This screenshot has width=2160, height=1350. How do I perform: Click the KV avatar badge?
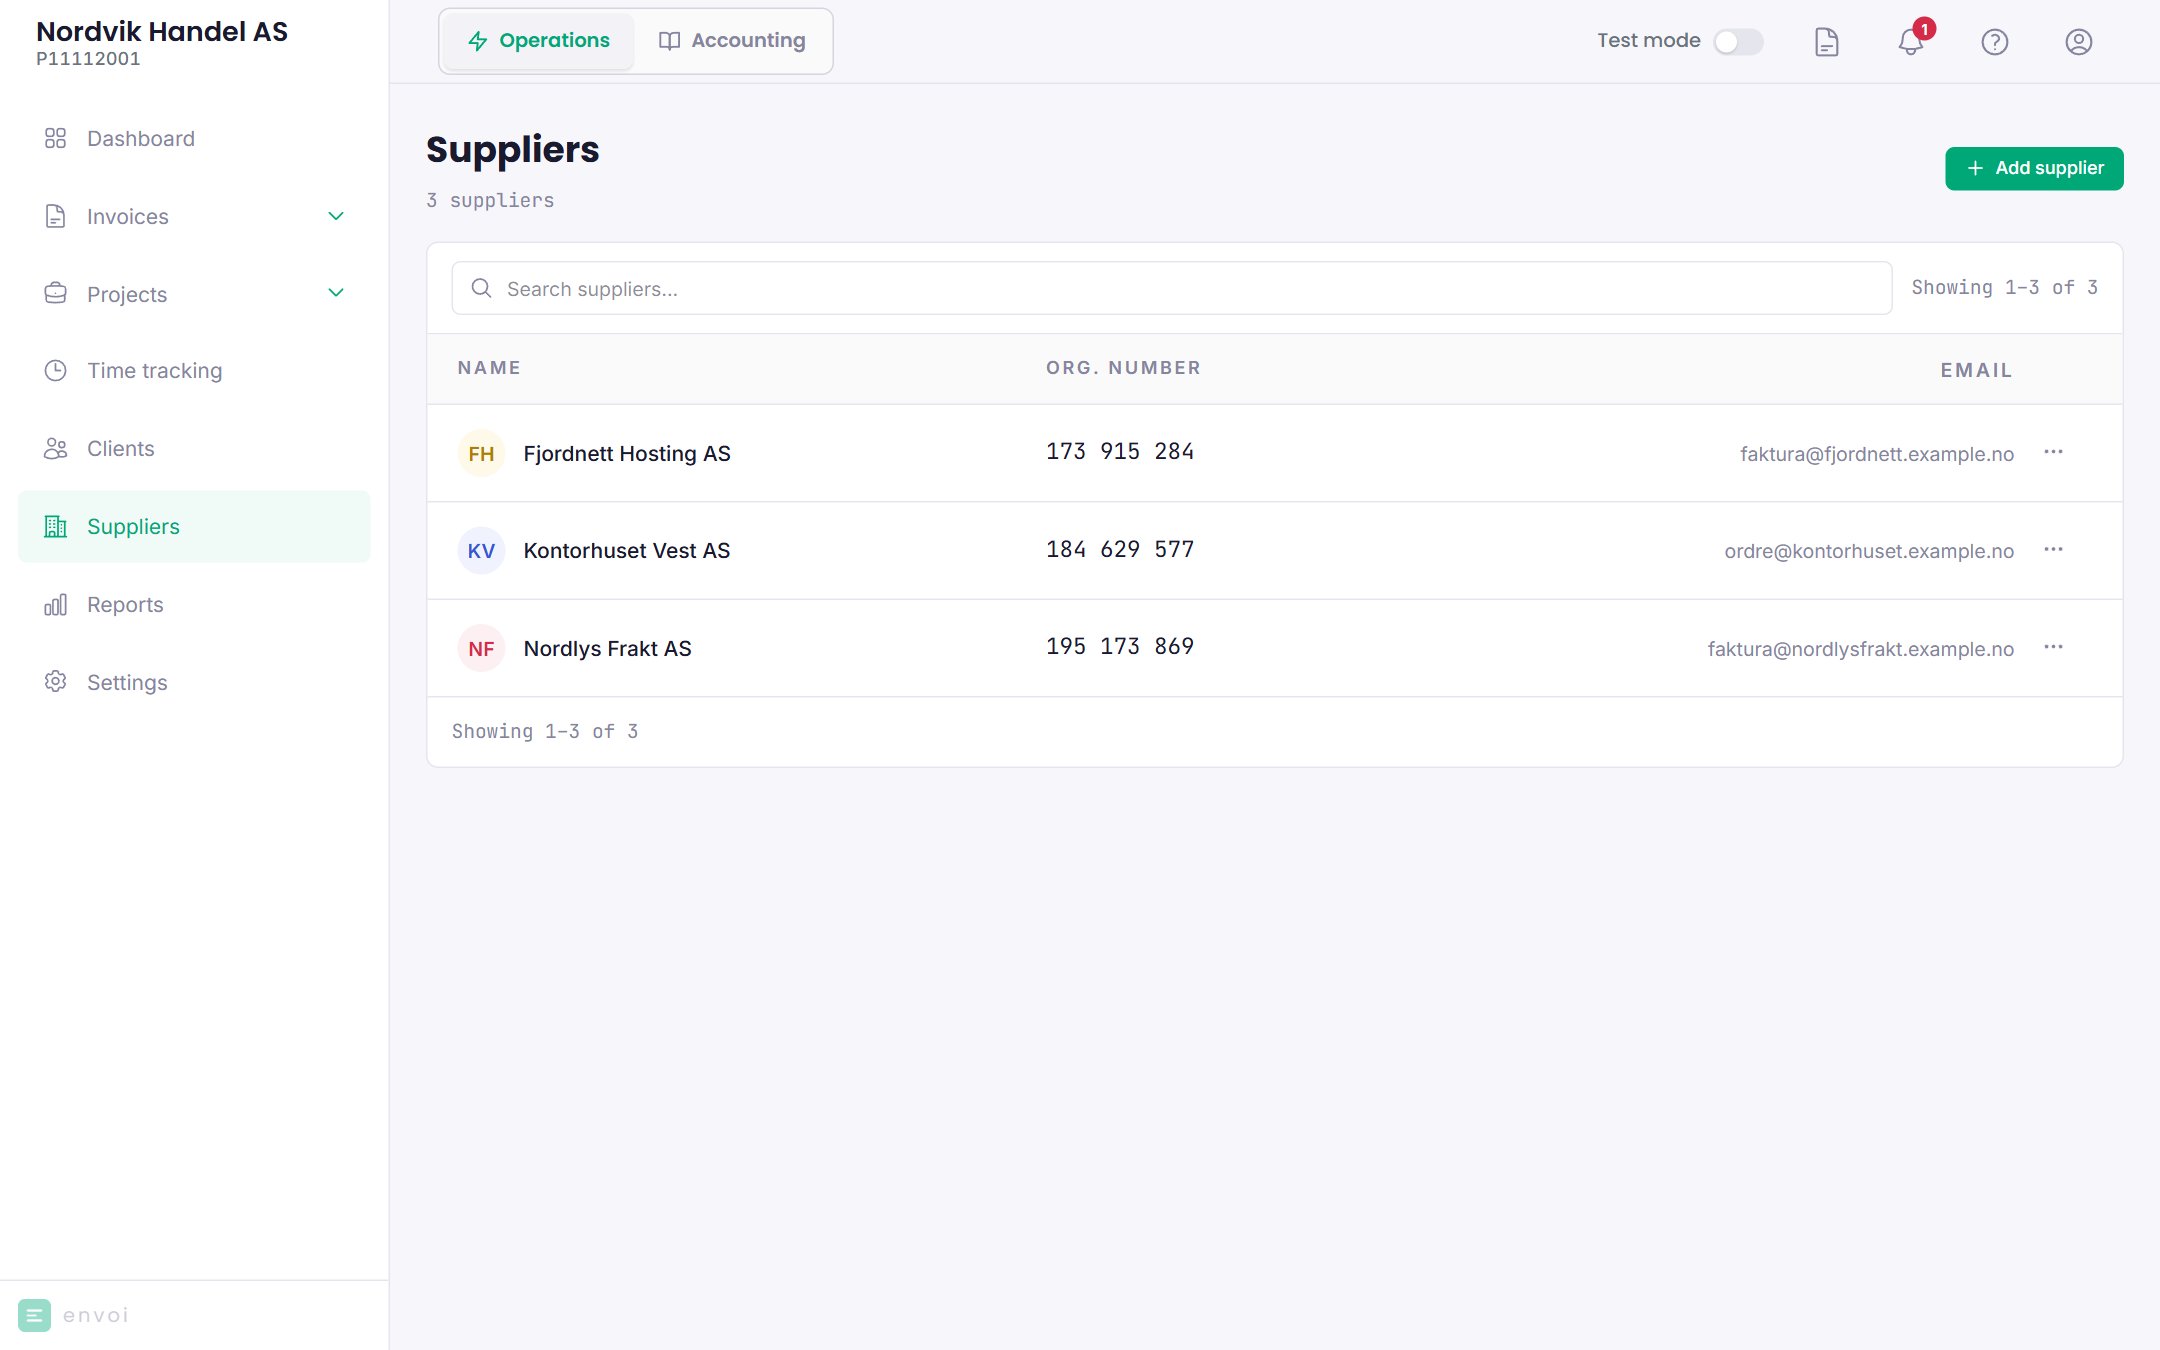click(x=481, y=551)
